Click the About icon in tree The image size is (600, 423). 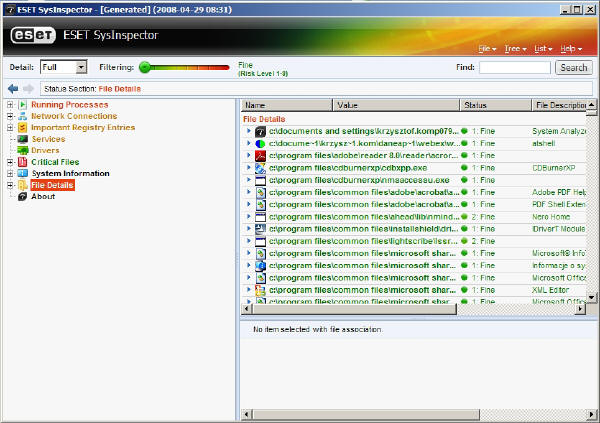pyautogui.click(x=23, y=196)
